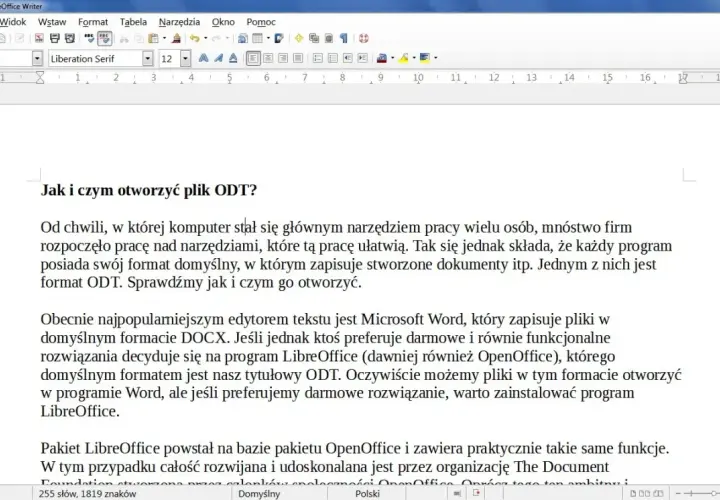Toggle numbered list

pos(318,58)
